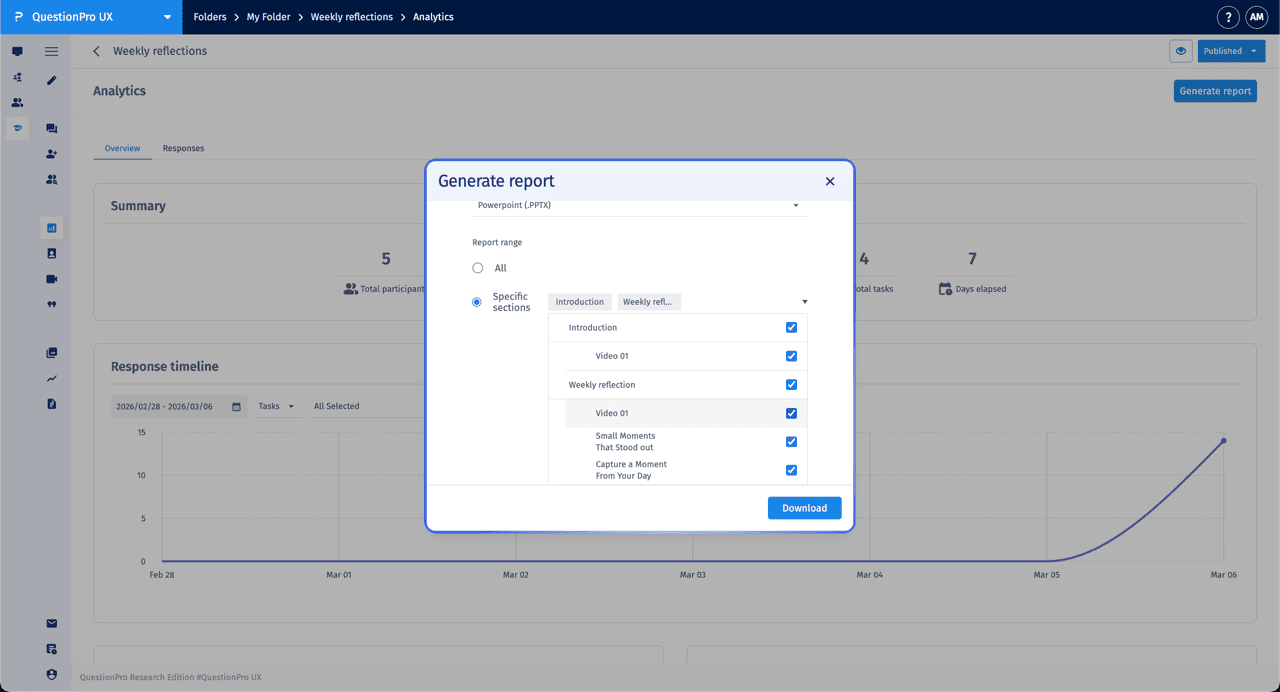Click the Analytics breadcrumb menu item
Viewport: 1280px width, 692px height.
432,16
